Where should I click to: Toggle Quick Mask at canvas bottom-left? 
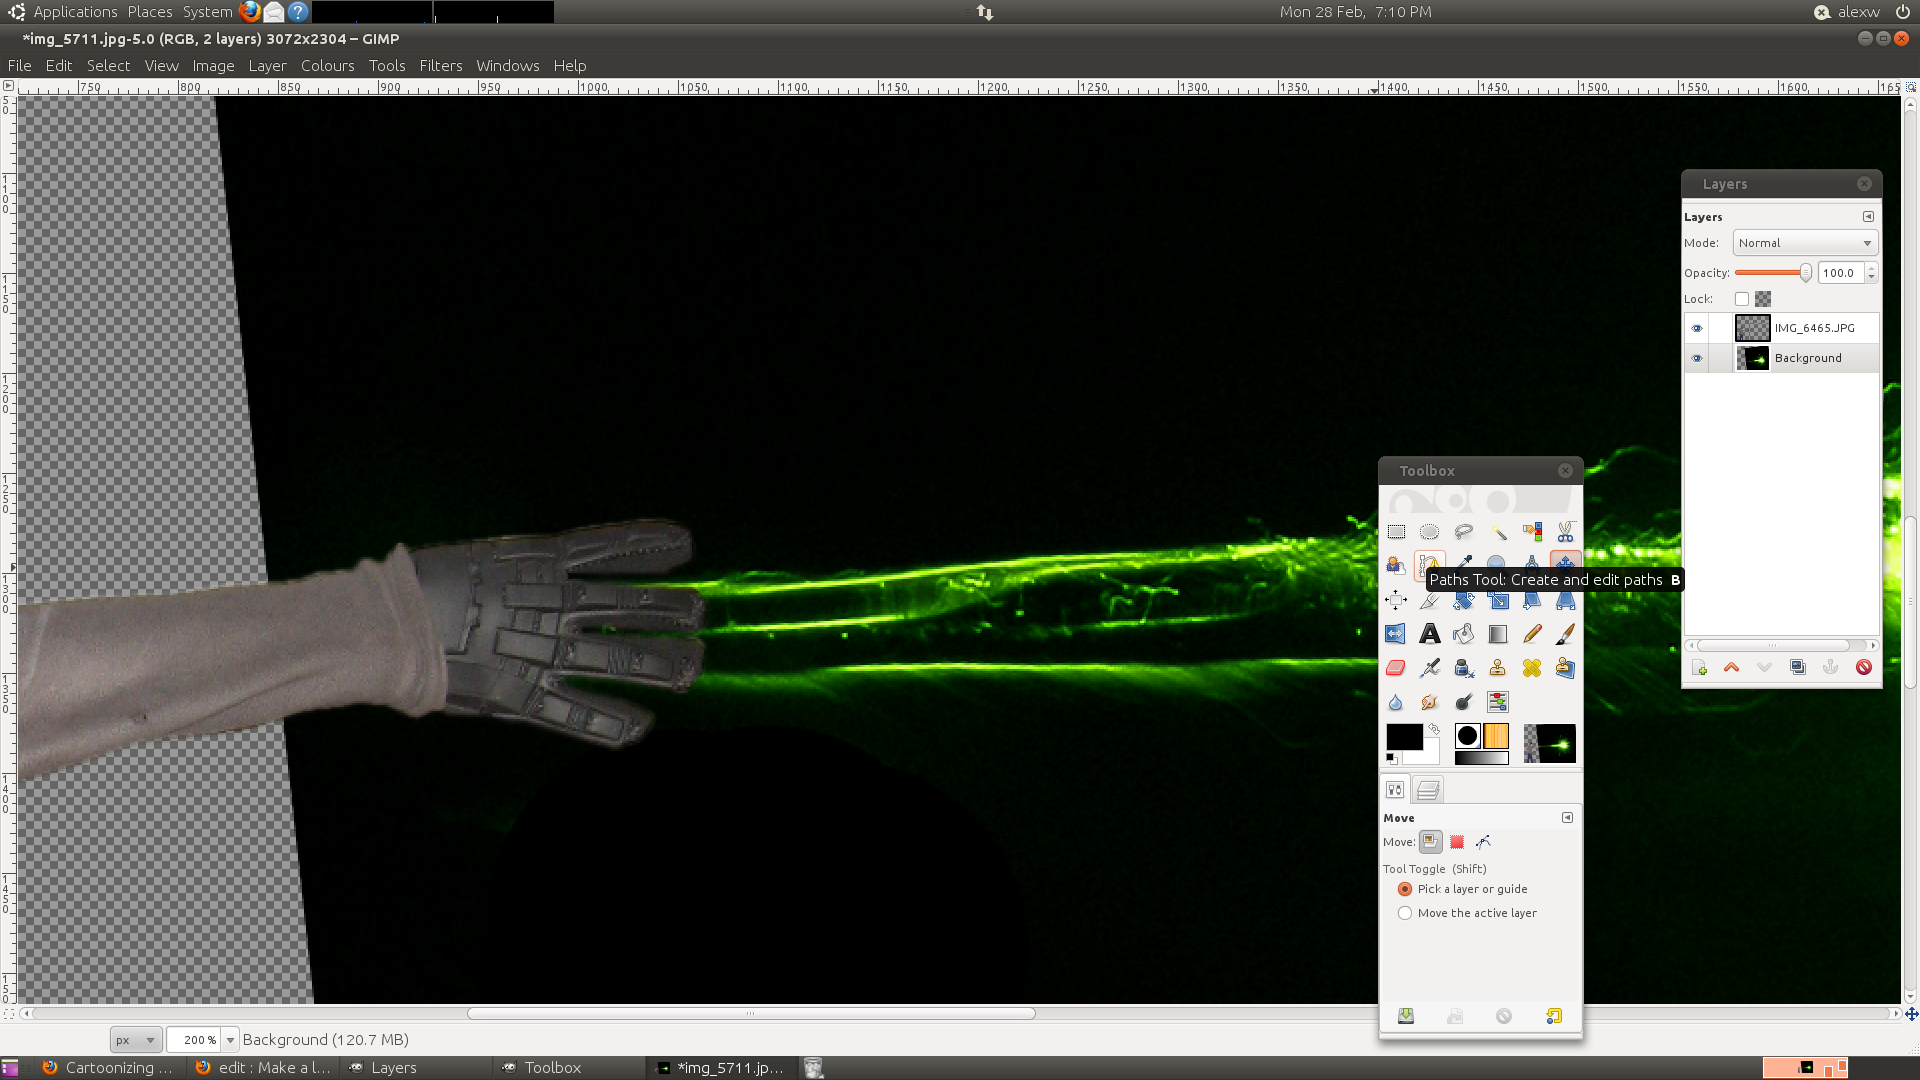coord(9,1014)
